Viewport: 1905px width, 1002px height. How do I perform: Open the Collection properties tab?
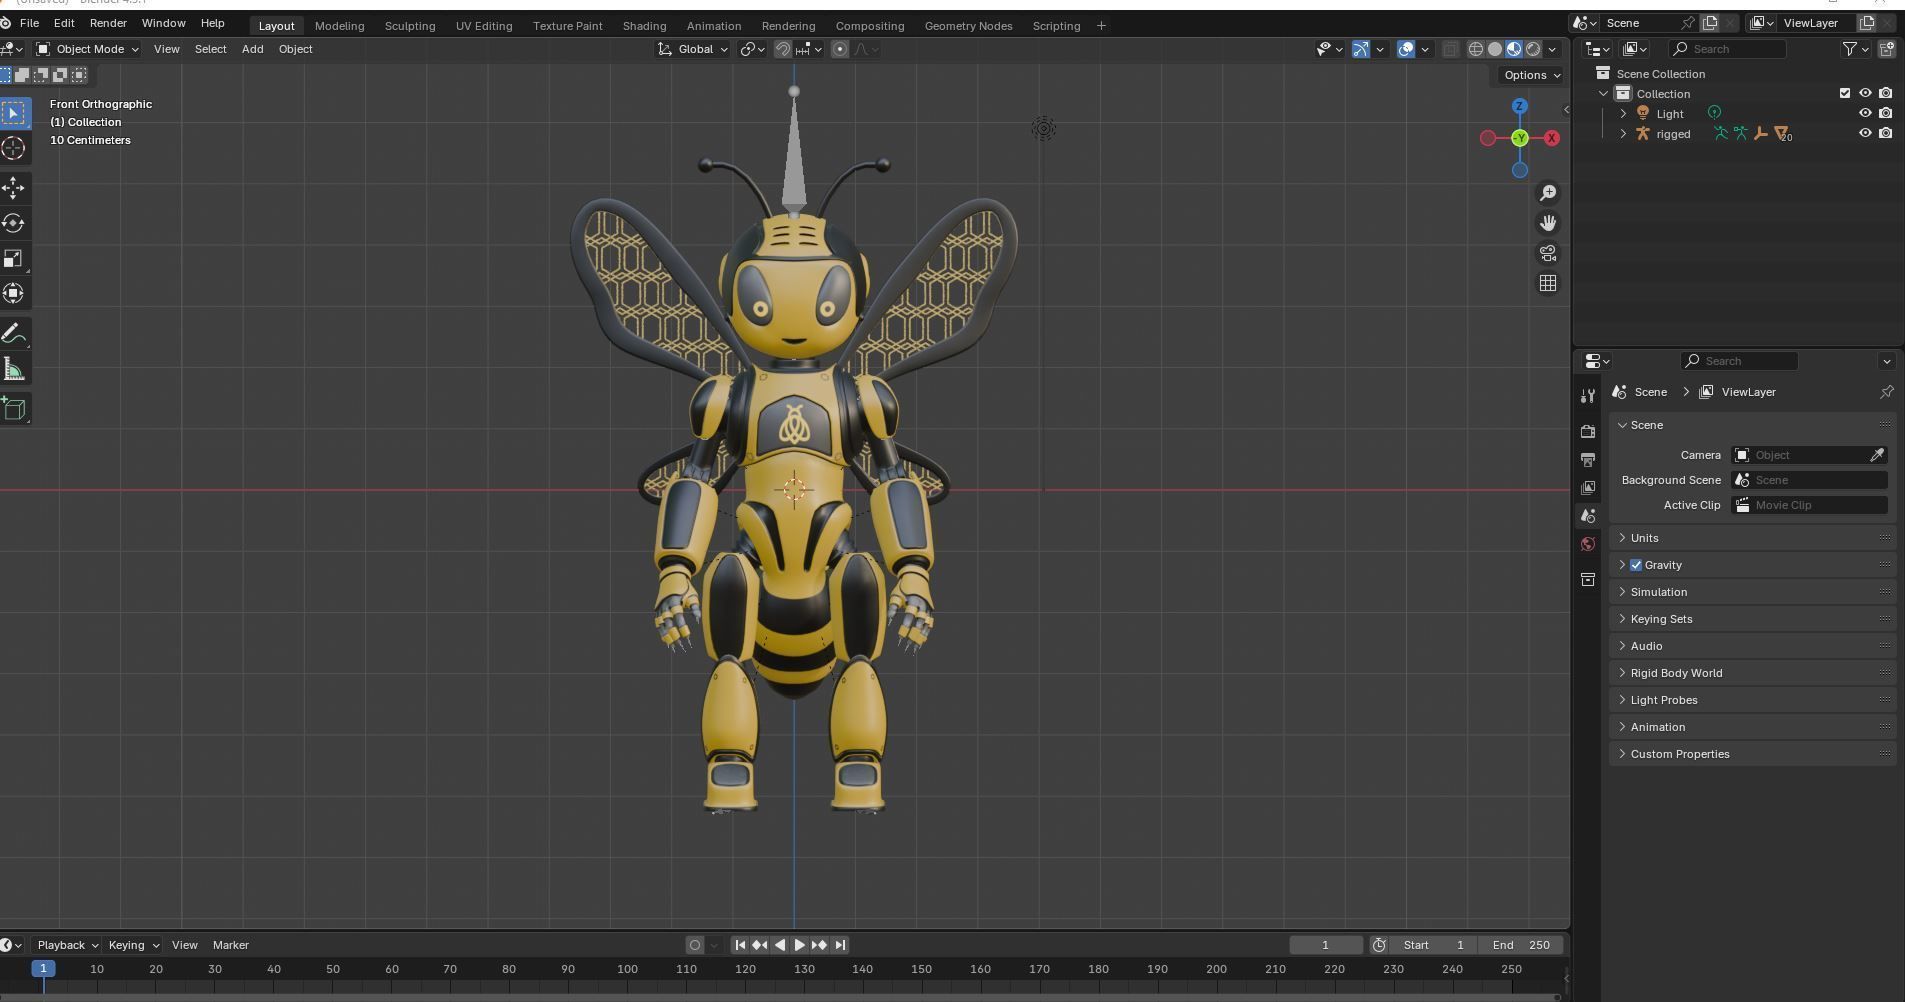1588,579
